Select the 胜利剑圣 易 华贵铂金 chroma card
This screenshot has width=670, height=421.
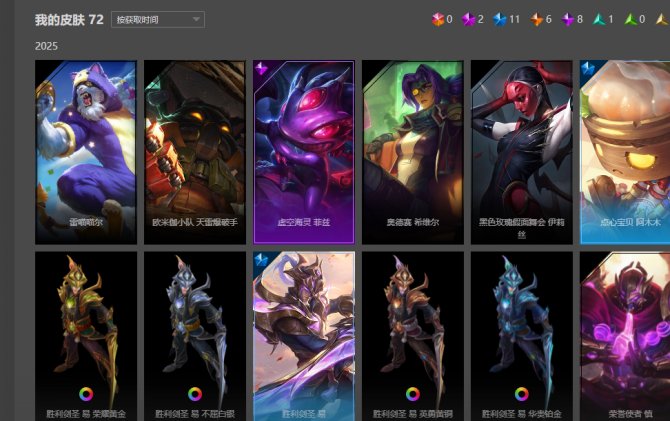coord(522,336)
